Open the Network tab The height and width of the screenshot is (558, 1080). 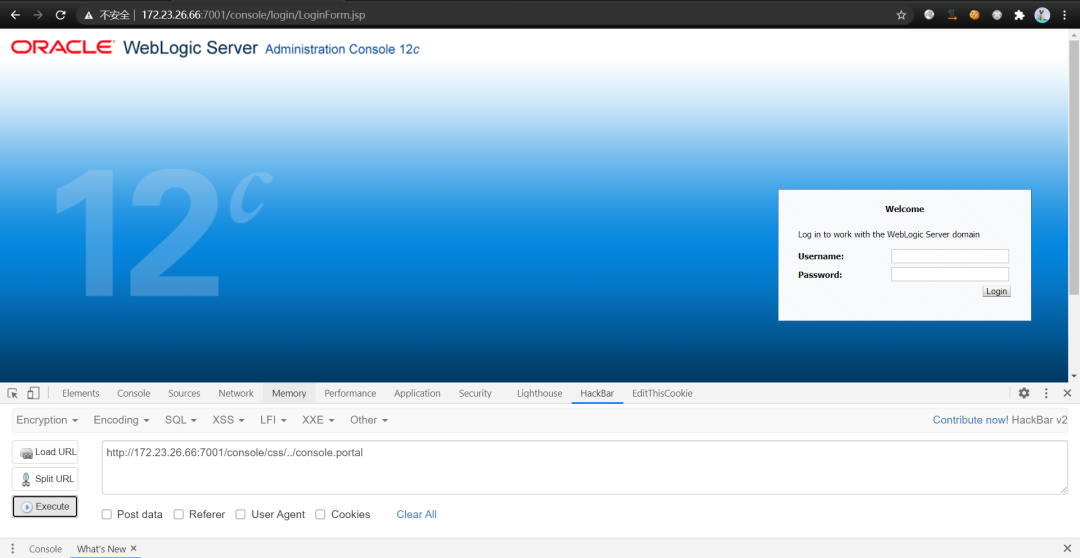tap(236, 393)
